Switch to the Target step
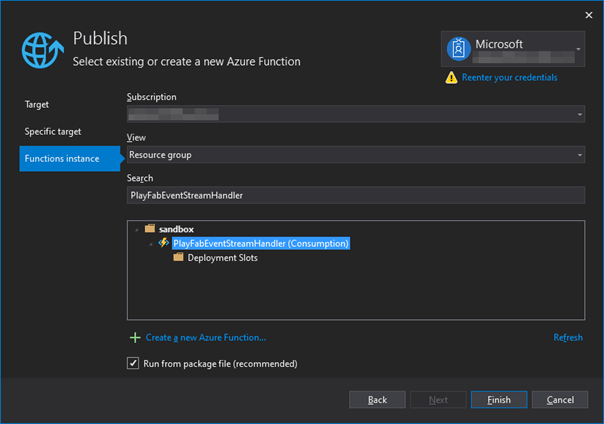This screenshot has width=604, height=424. point(37,104)
